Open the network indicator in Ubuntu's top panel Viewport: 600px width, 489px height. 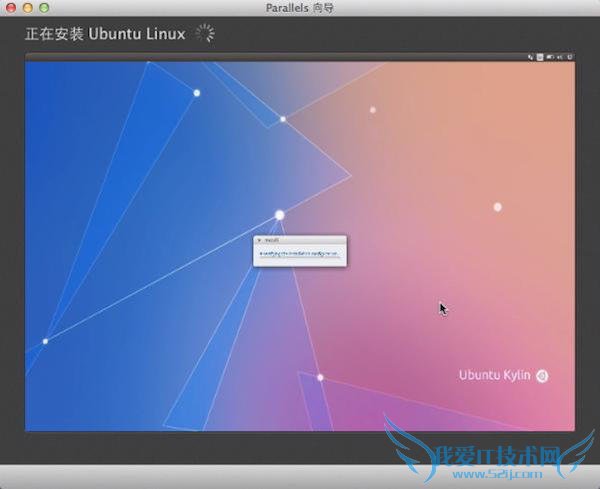[530, 58]
